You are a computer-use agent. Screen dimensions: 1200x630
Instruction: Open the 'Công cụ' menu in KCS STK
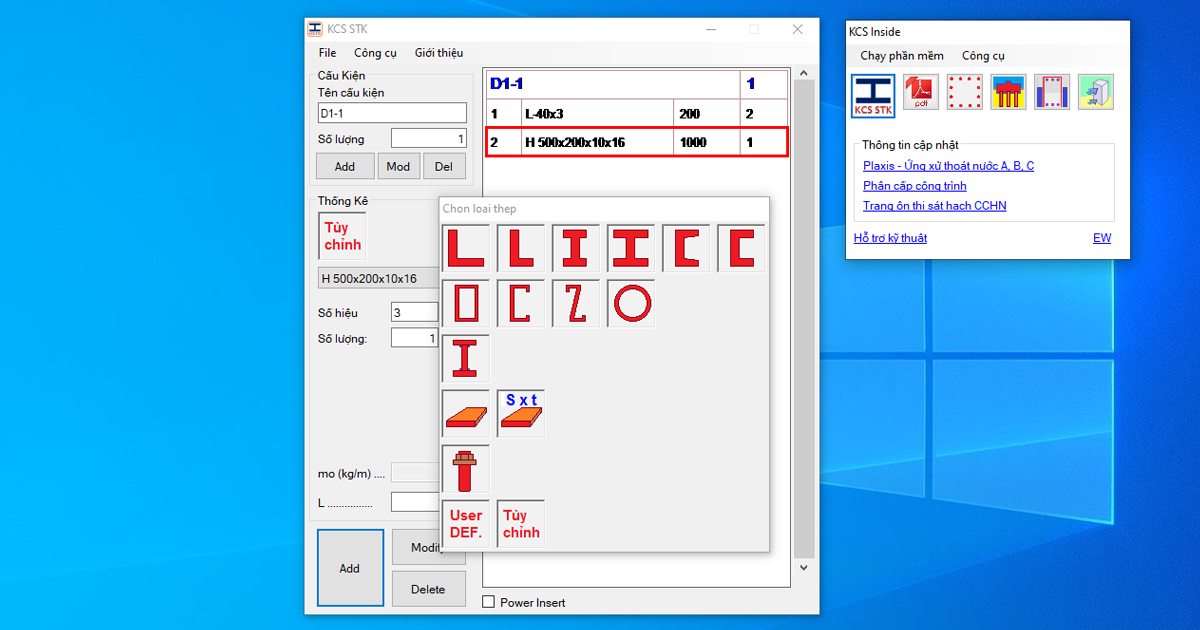[375, 53]
